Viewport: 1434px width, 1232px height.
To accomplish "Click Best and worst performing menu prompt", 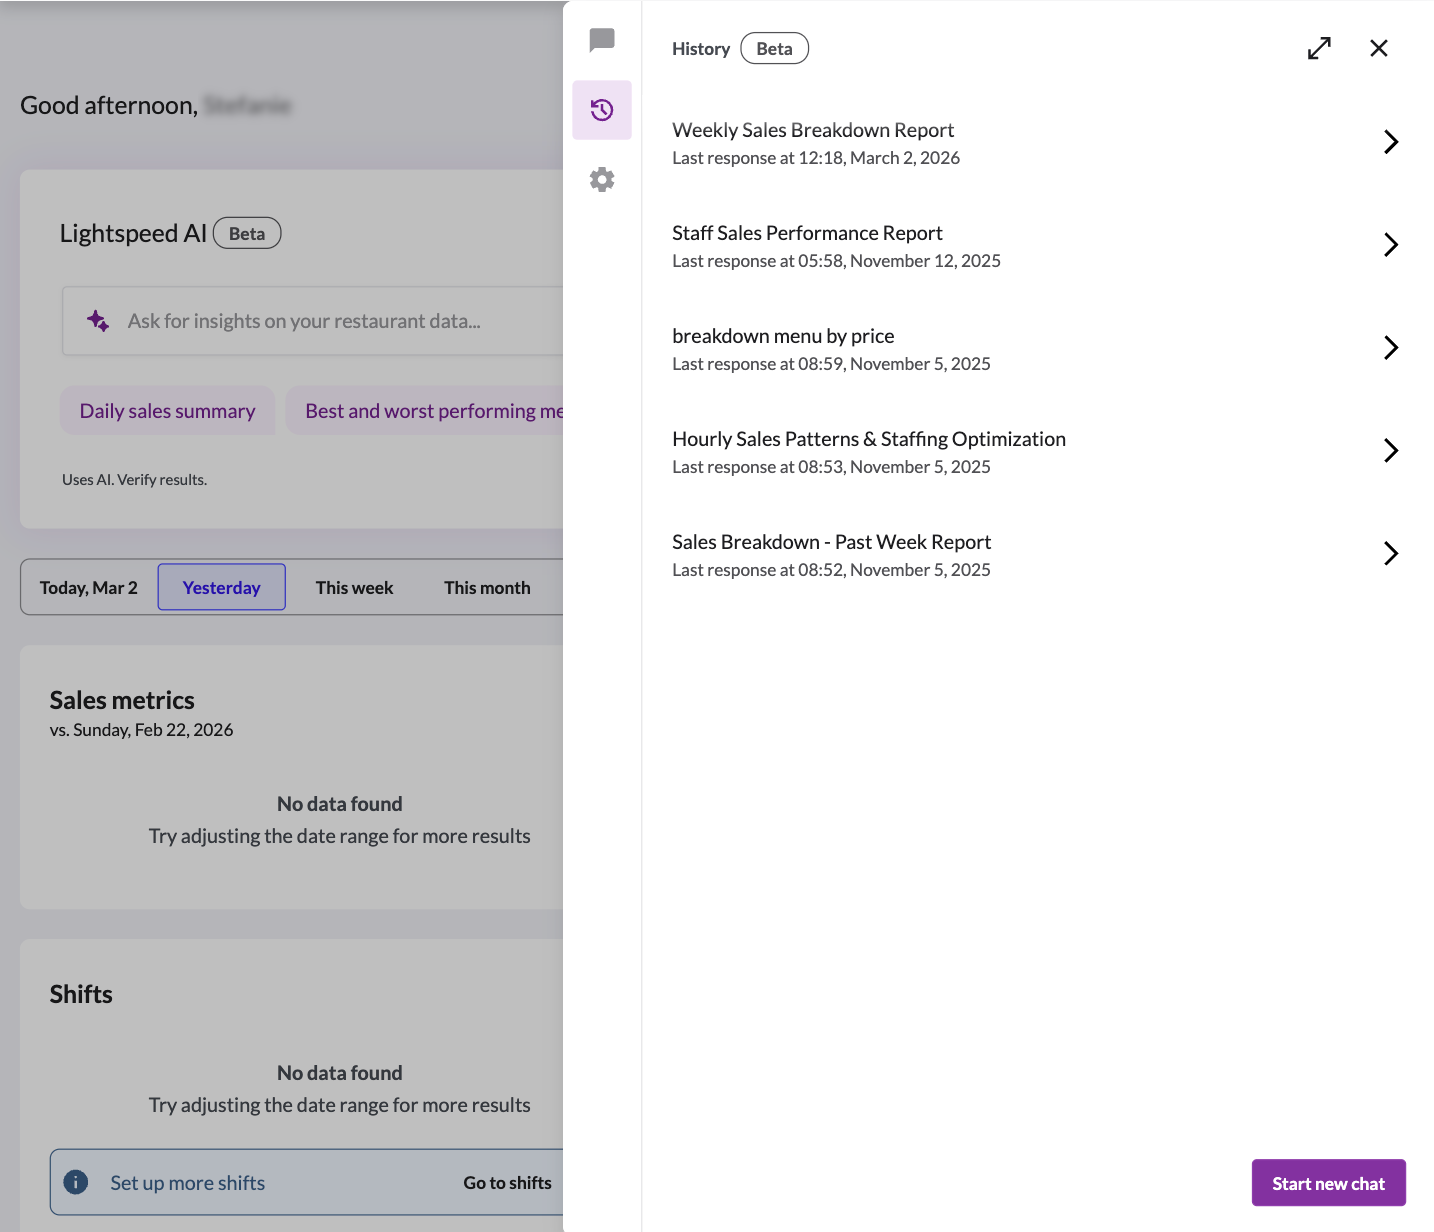I will click(430, 410).
